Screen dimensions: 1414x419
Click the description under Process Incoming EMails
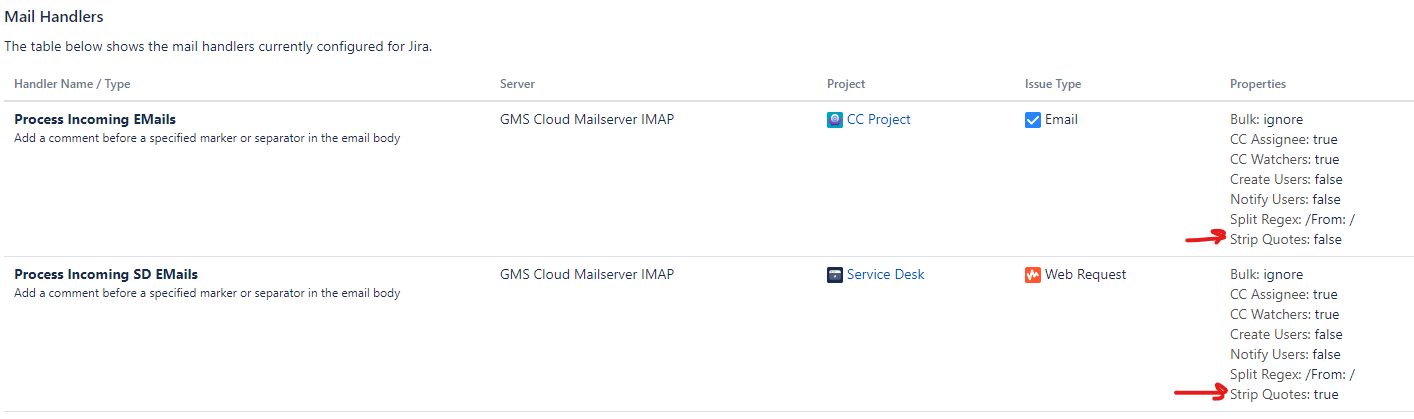point(207,138)
